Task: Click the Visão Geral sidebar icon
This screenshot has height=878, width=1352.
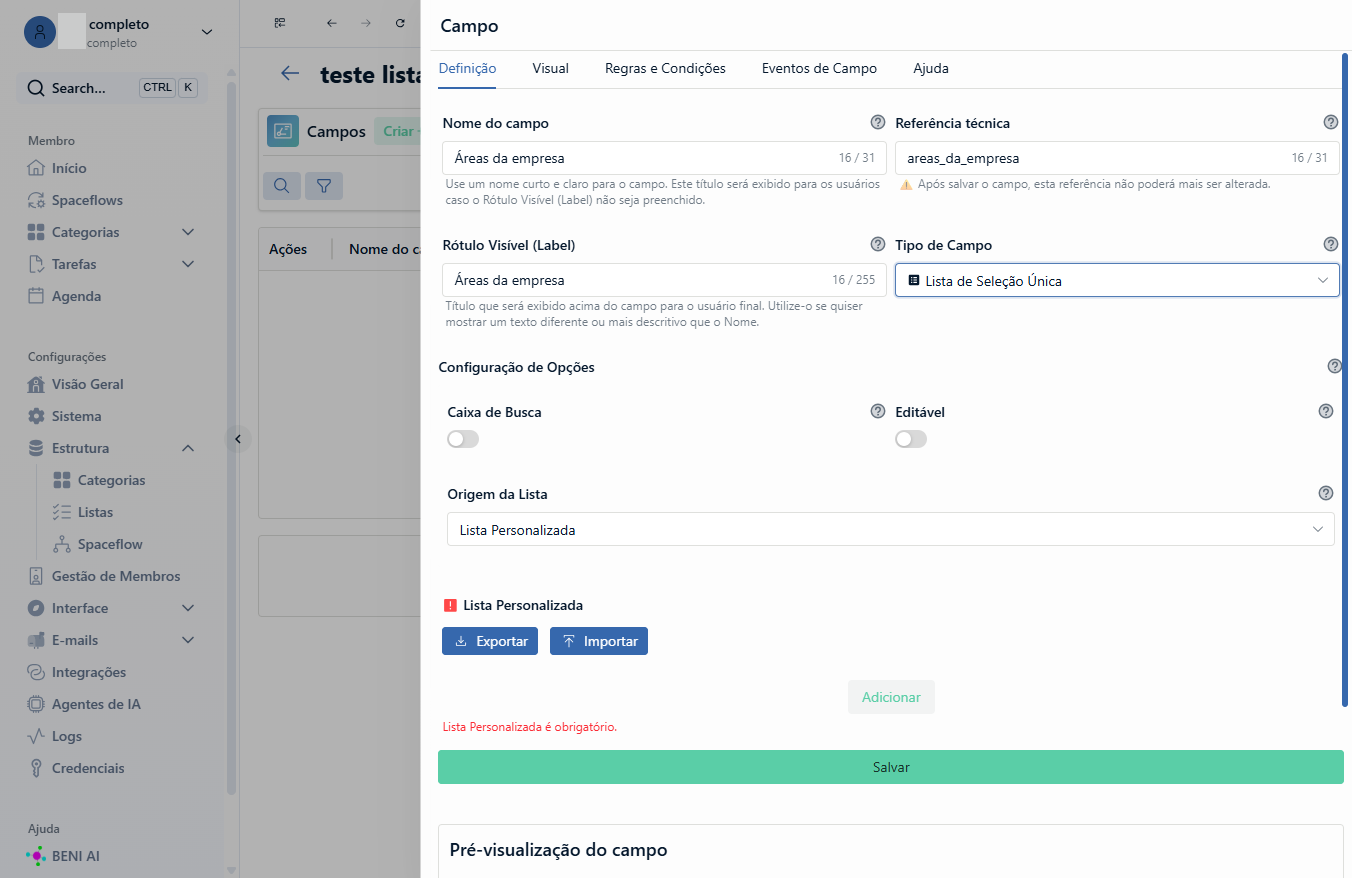Action: 36,384
